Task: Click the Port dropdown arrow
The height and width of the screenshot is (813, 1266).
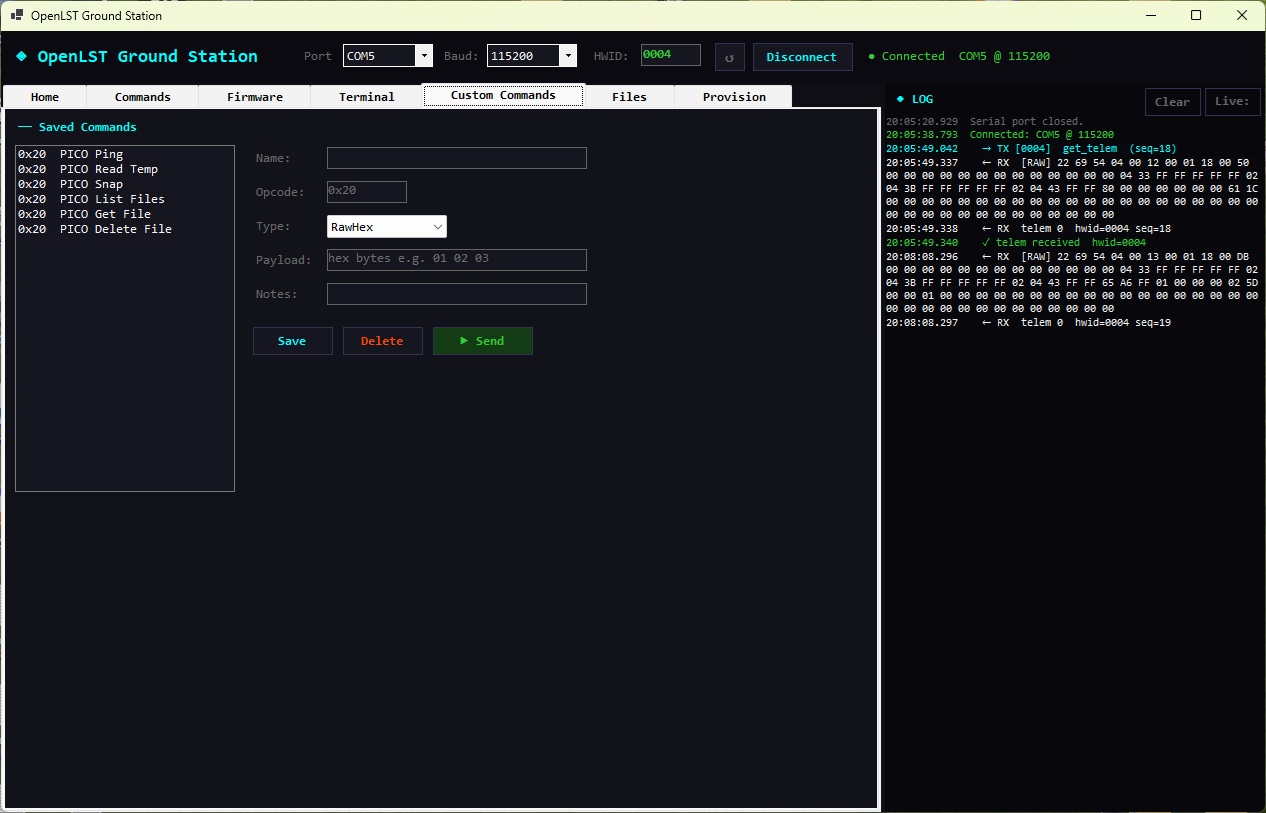Action: click(423, 55)
